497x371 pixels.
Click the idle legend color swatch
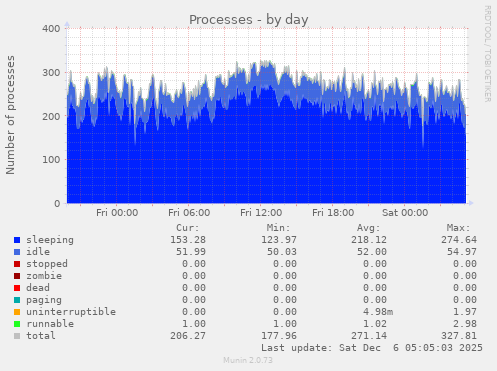[x=17, y=252]
